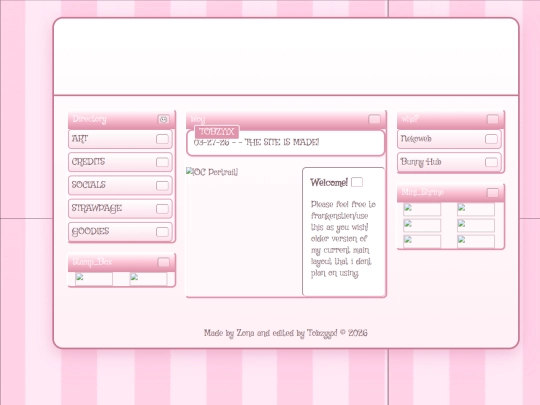Screen dimensions: 540x405
Task: Visit the STRAWPAGE link
Action: [120, 208]
